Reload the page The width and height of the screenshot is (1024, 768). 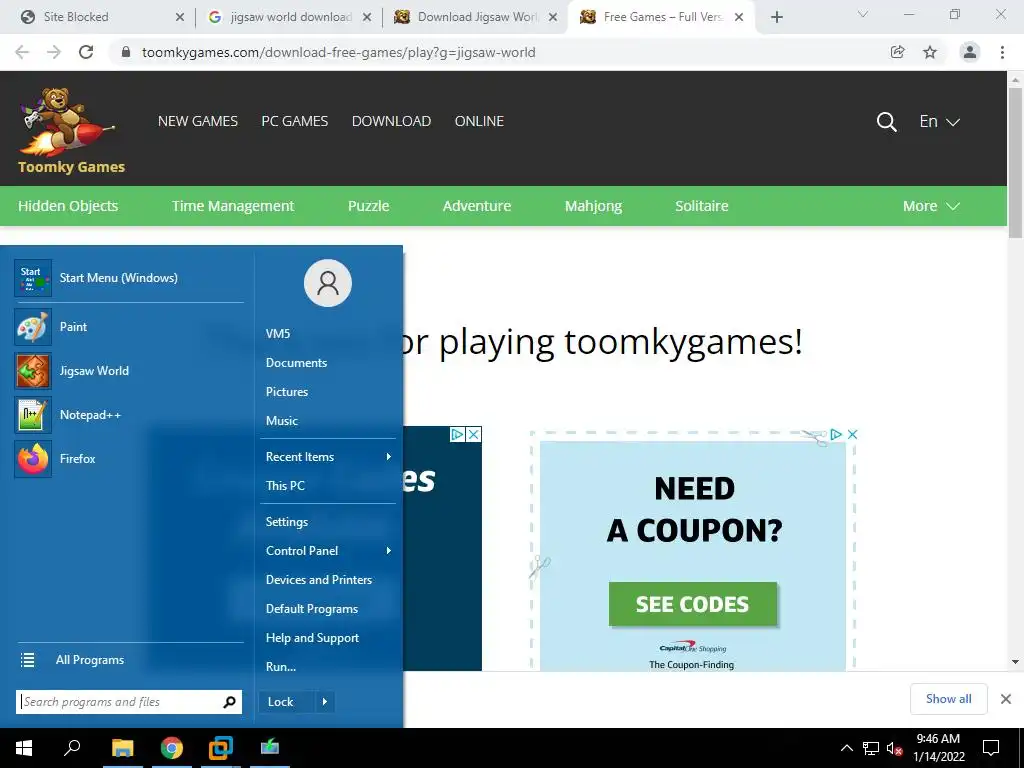(x=86, y=52)
